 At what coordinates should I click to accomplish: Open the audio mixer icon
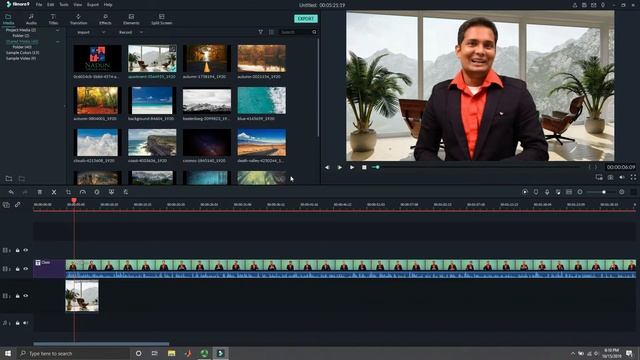pos(558,192)
